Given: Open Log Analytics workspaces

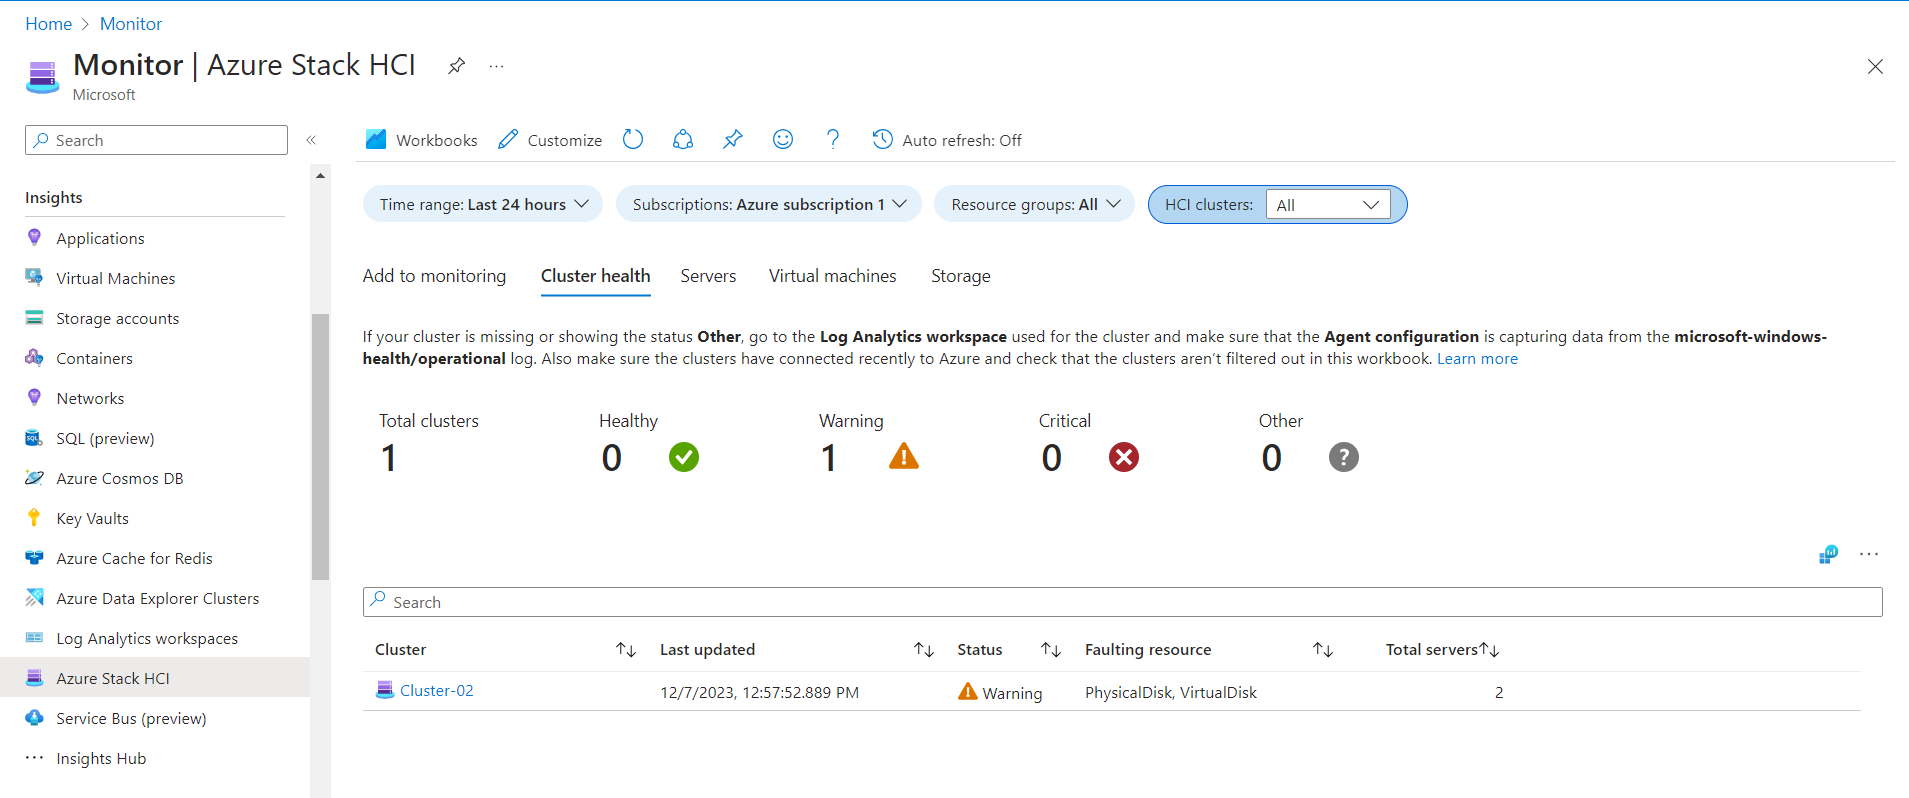Looking at the screenshot, I should coord(147,638).
